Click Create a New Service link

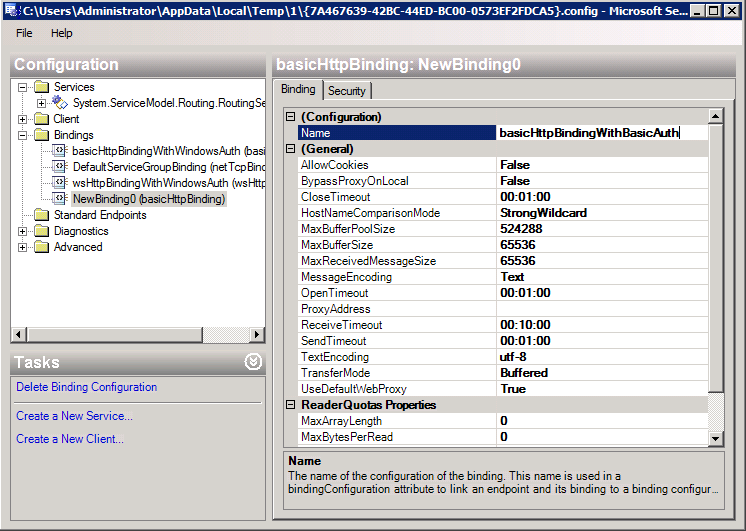coord(74,416)
